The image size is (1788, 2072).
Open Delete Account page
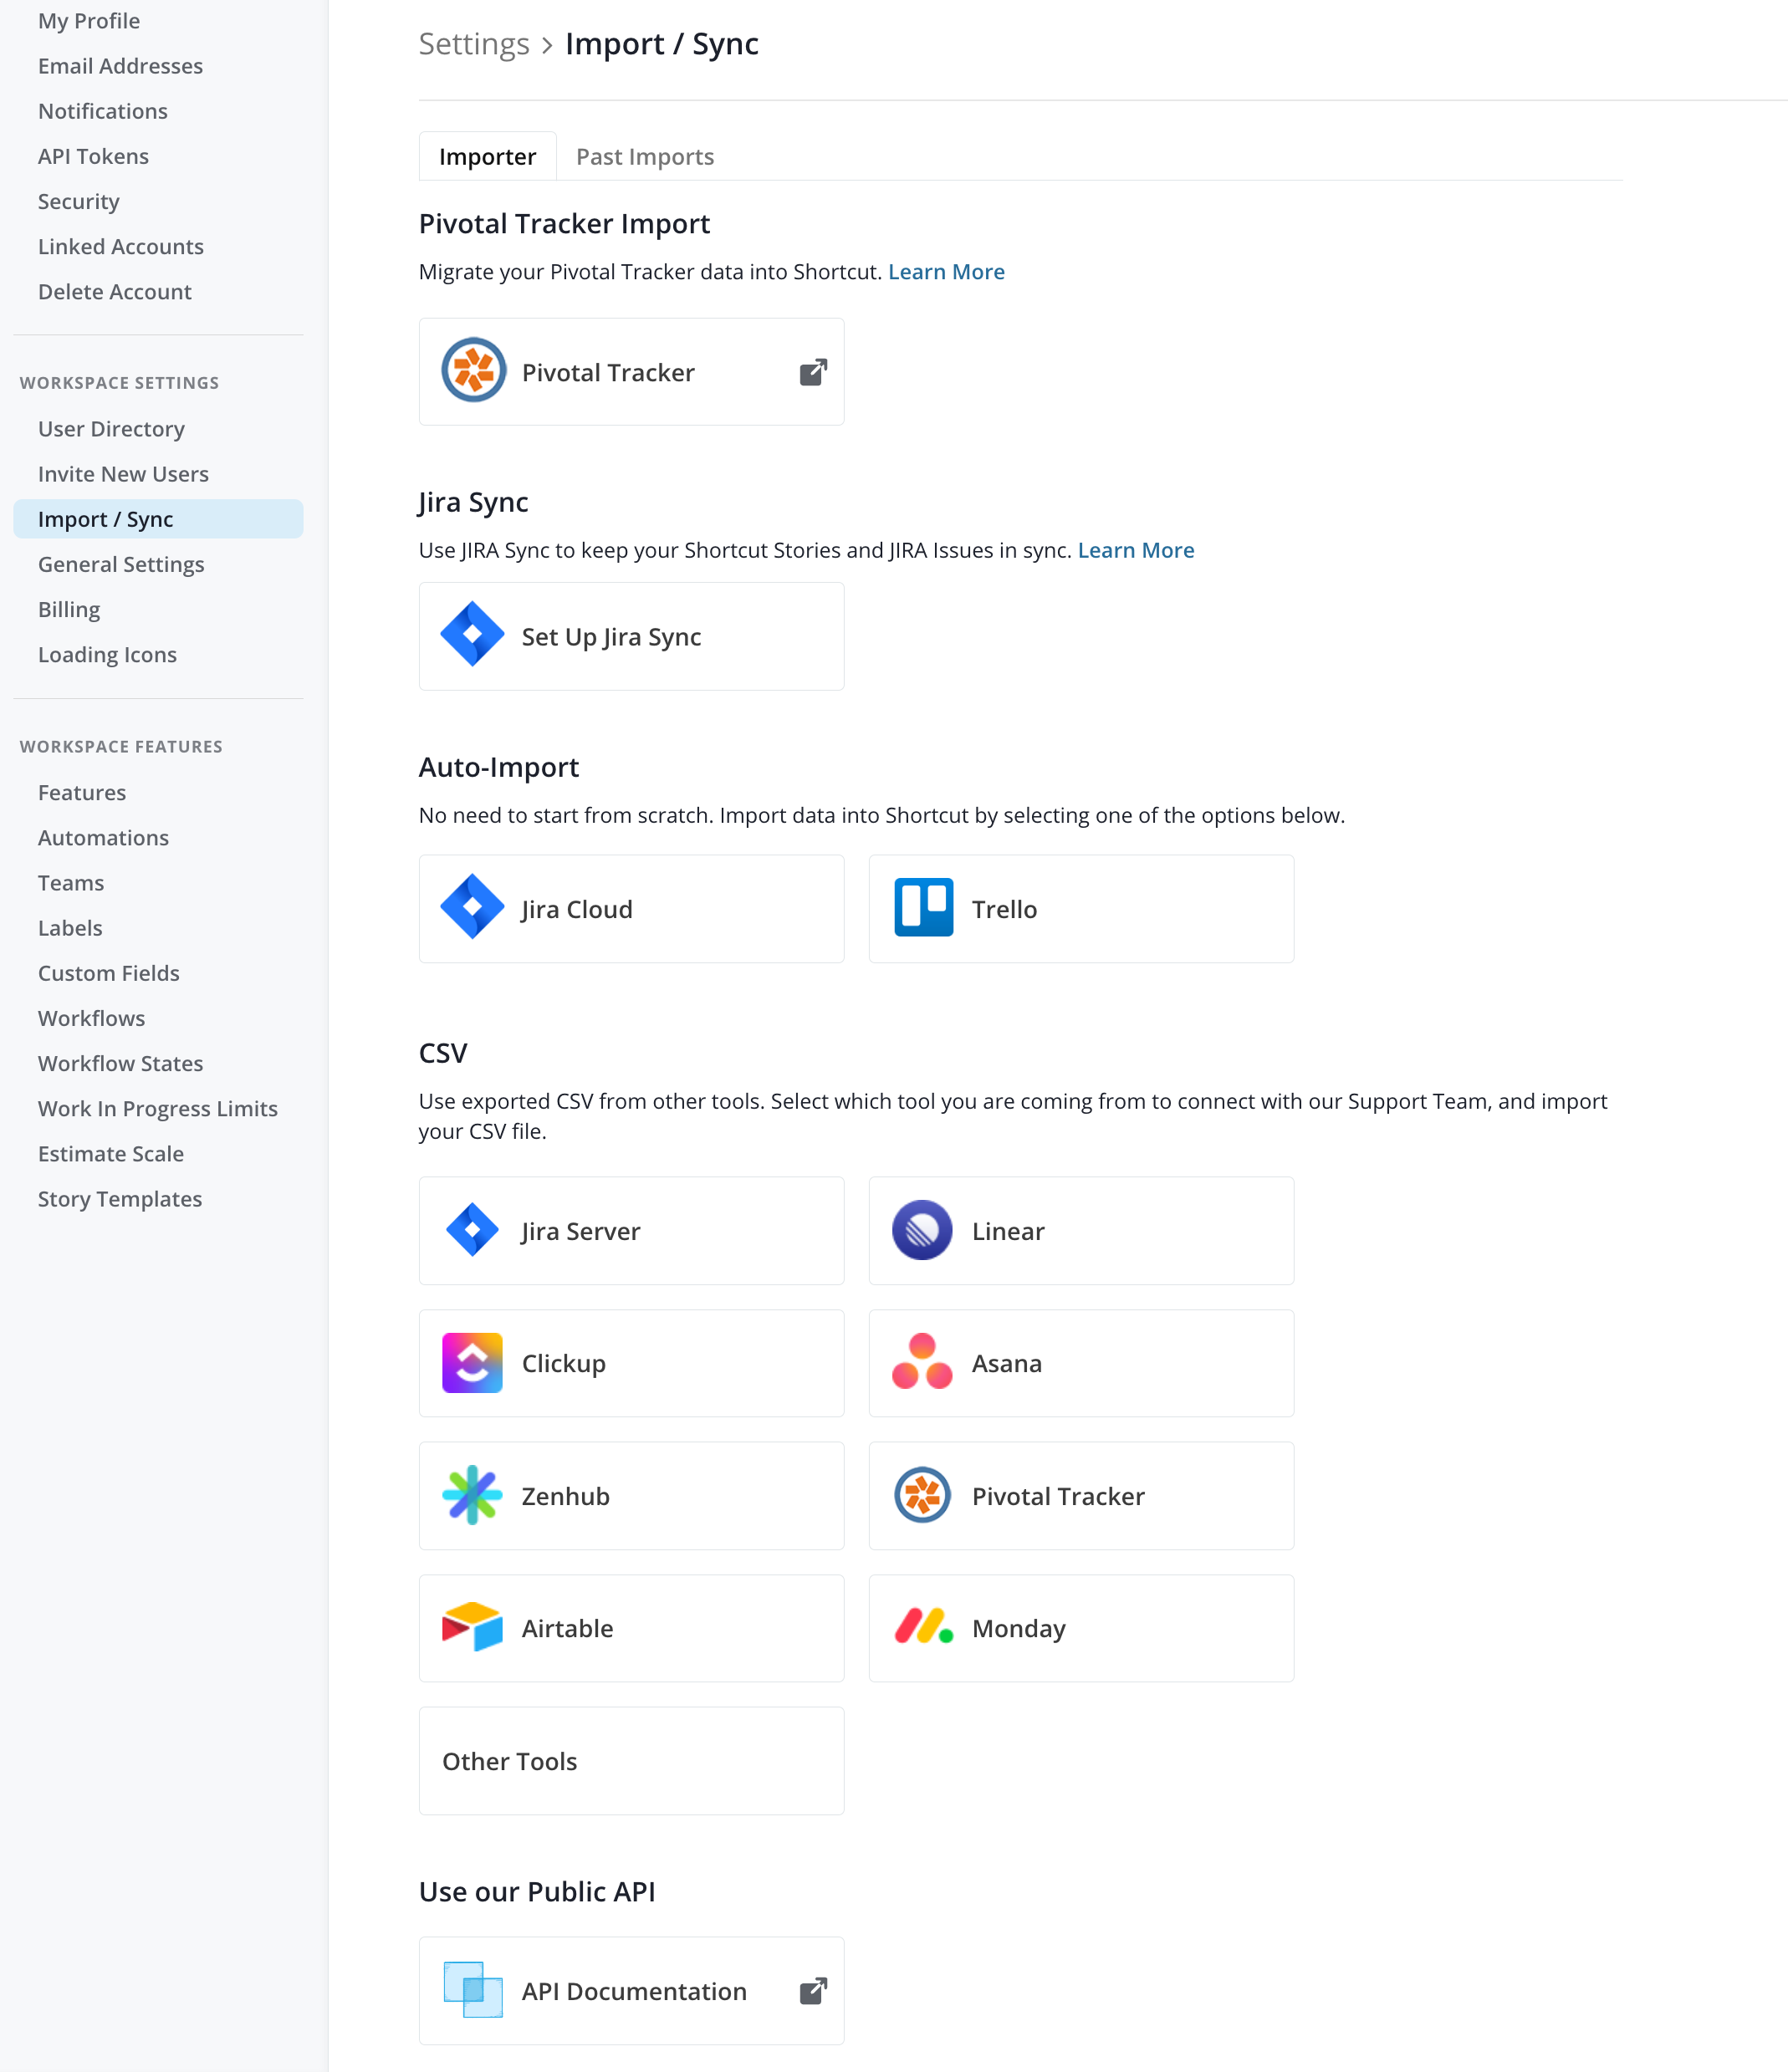pyautogui.click(x=115, y=291)
